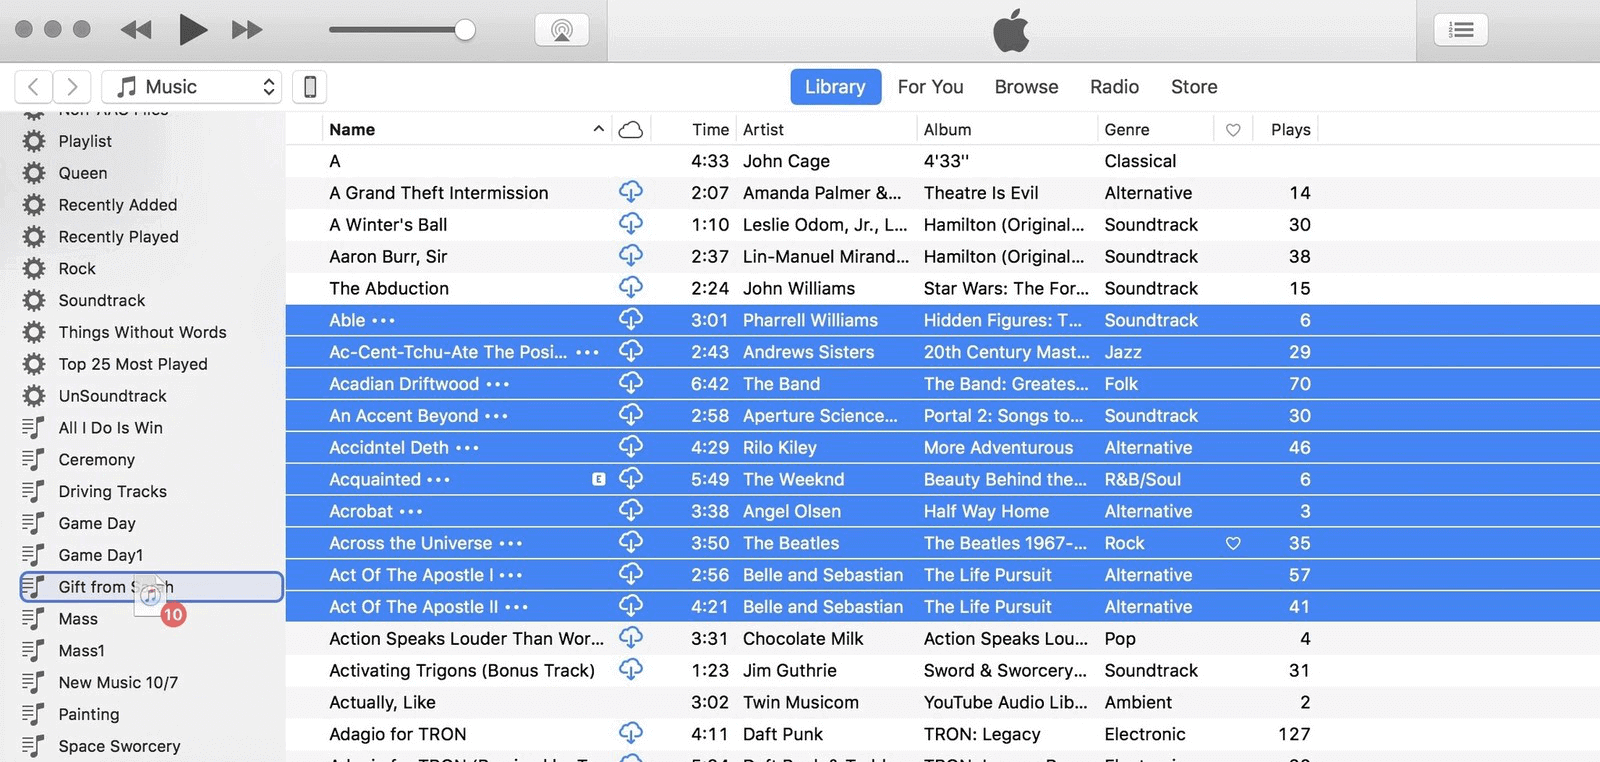Click the playlist icon beside Mass1

coord(33,650)
